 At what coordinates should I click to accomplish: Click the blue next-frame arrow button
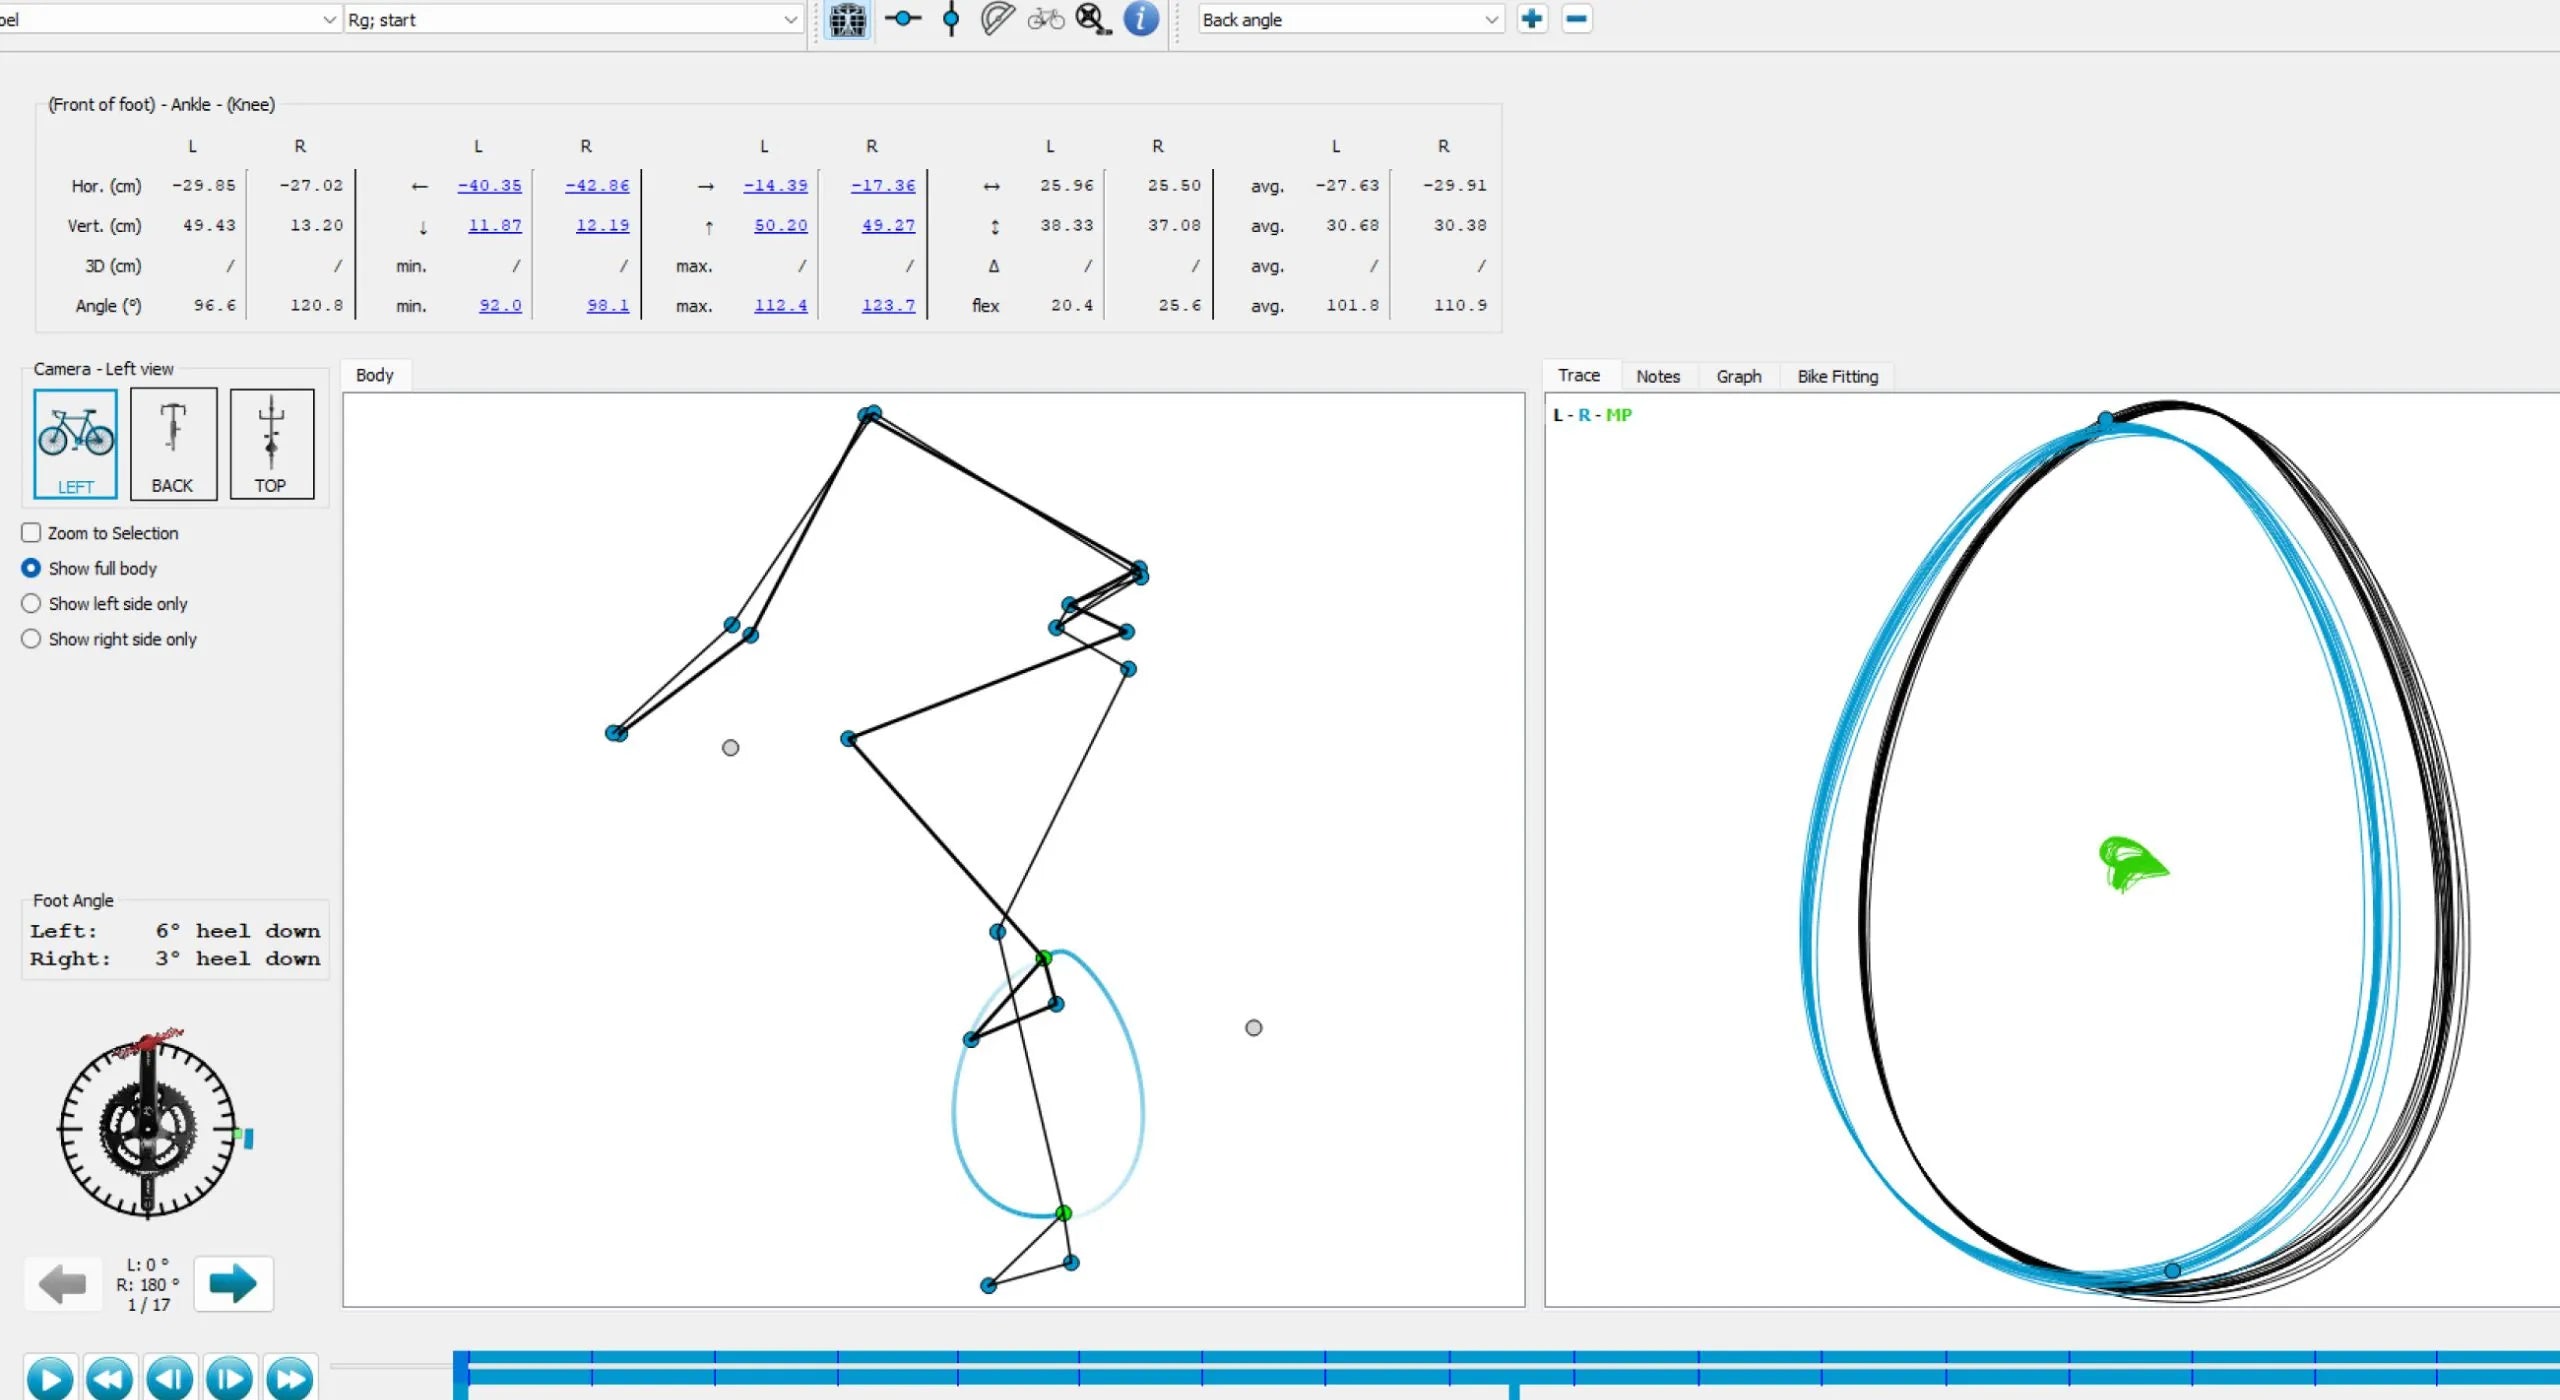click(233, 1284)
